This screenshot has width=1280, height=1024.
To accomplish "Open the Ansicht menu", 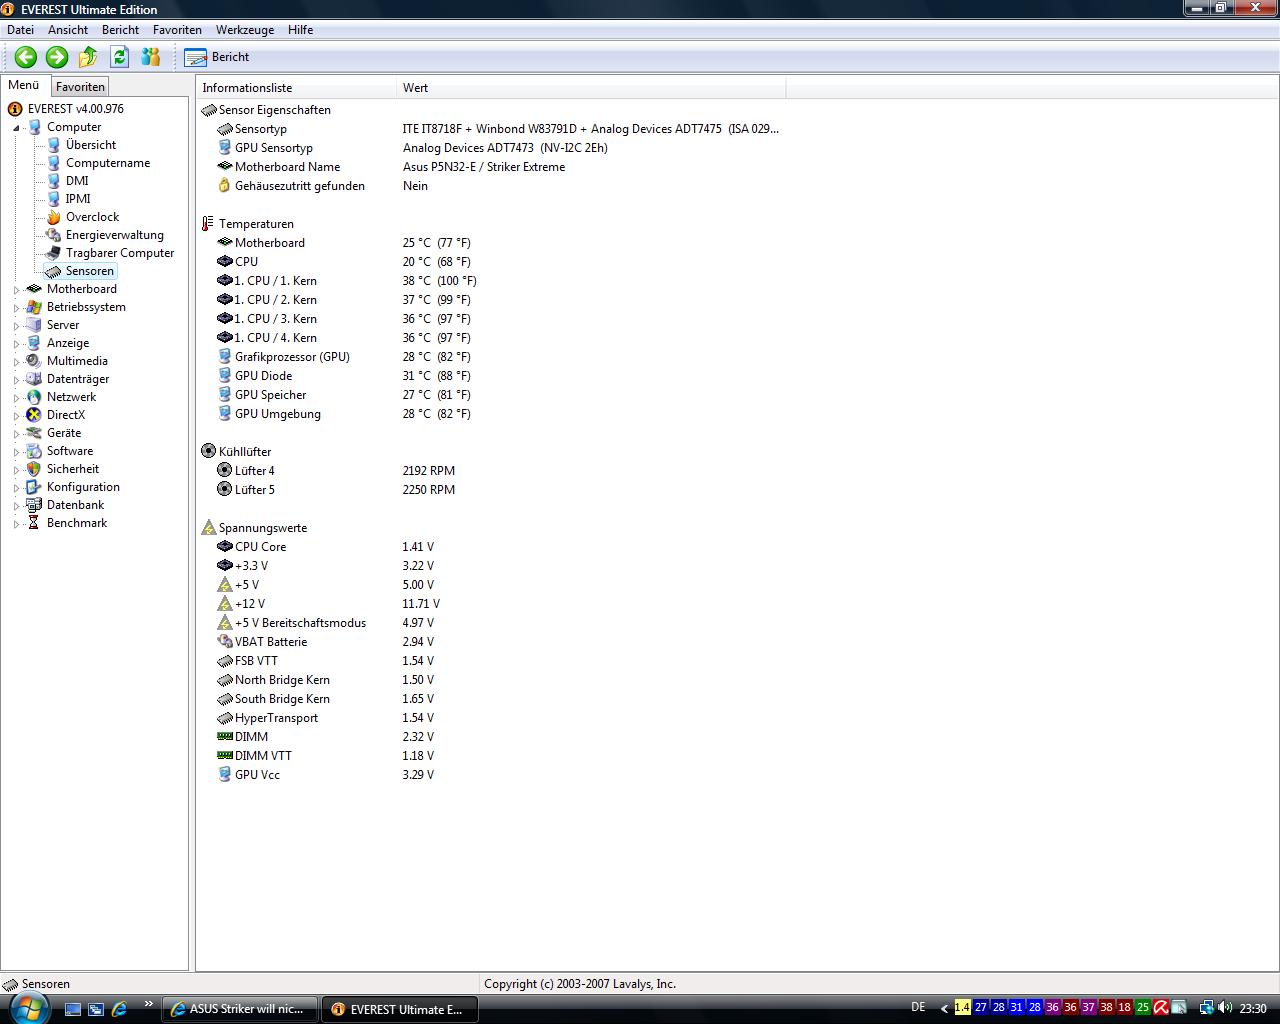I will point(68,30).
